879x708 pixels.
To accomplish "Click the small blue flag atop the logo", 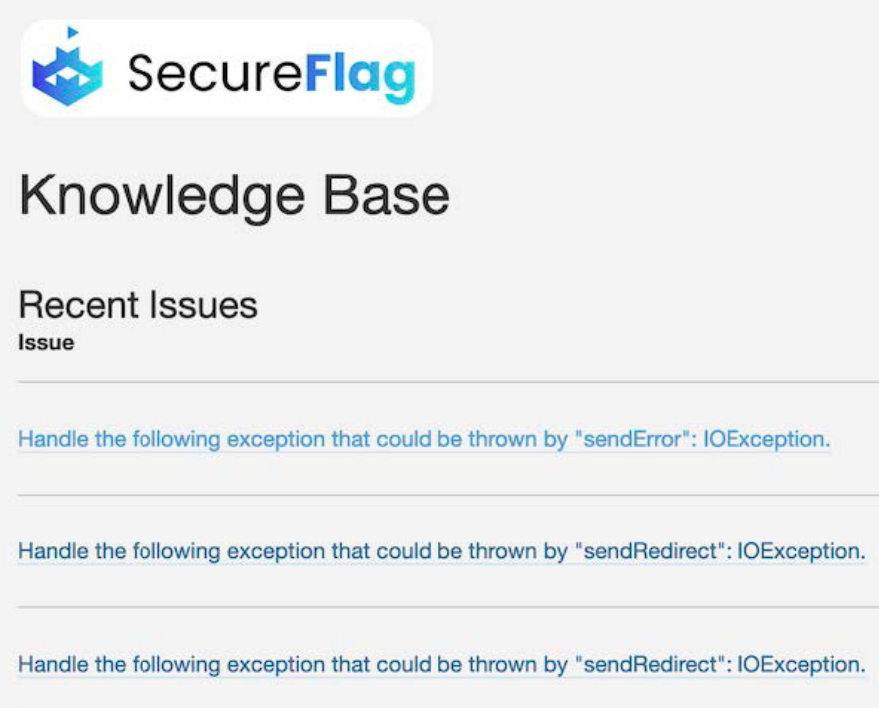I will (x=72, y=33).
